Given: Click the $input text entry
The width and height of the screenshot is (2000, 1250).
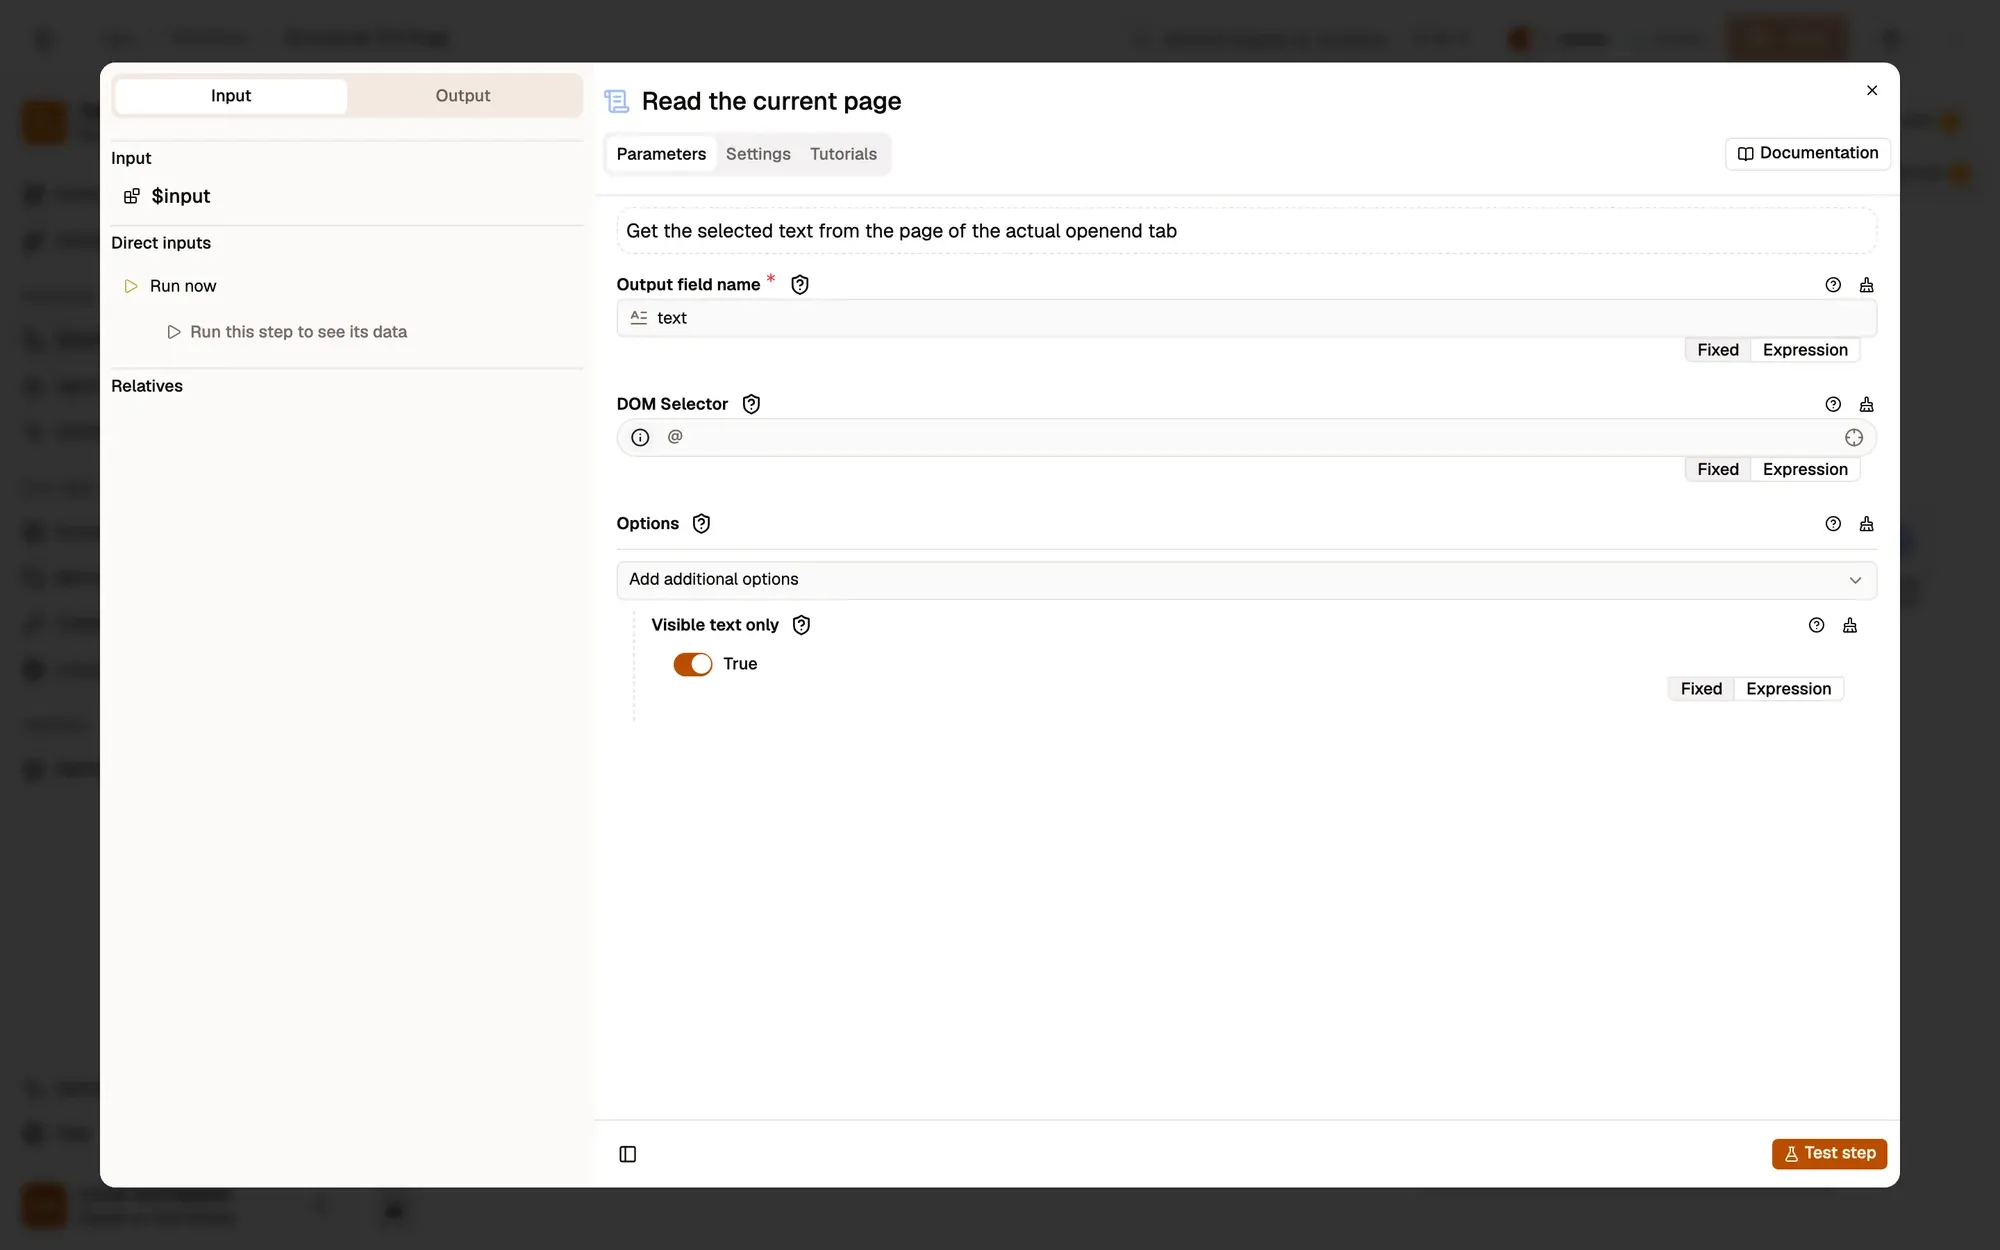Looking at the screenshot, I should (181, 196).
